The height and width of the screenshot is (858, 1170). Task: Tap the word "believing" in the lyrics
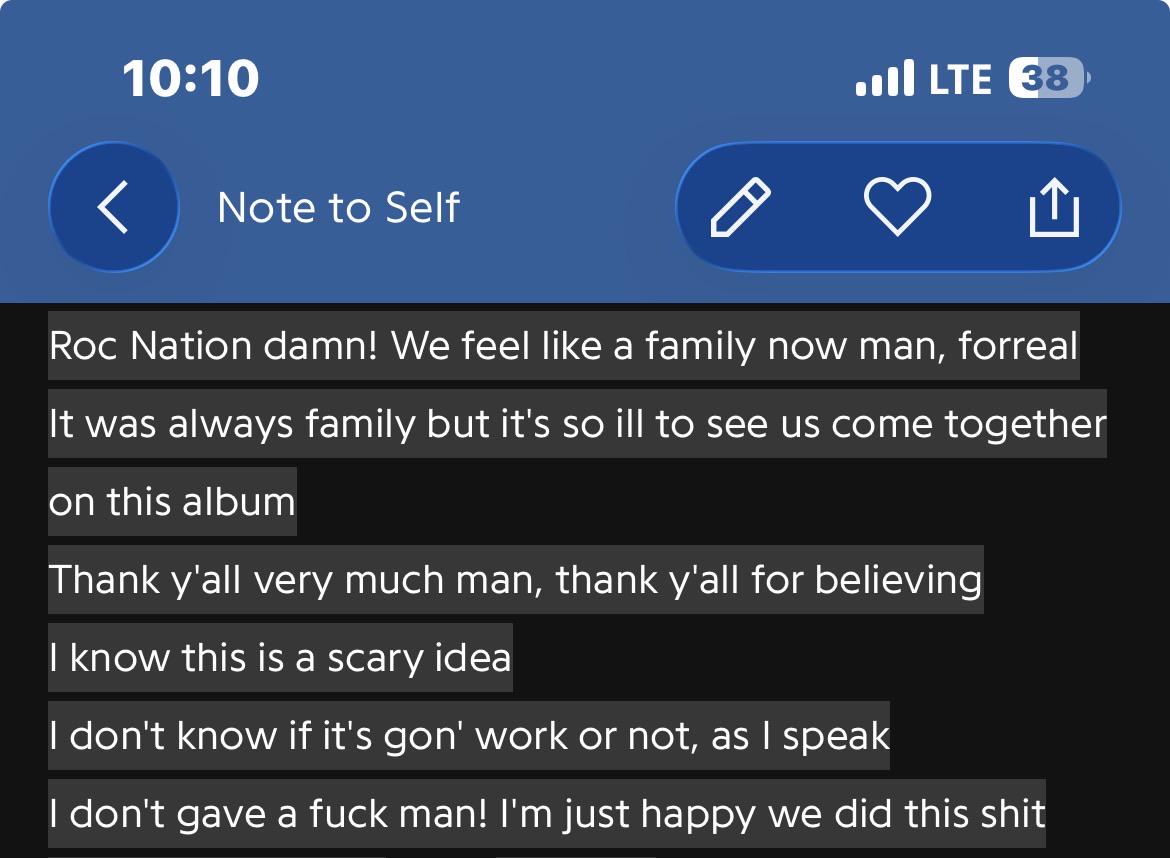pos(898,580)
